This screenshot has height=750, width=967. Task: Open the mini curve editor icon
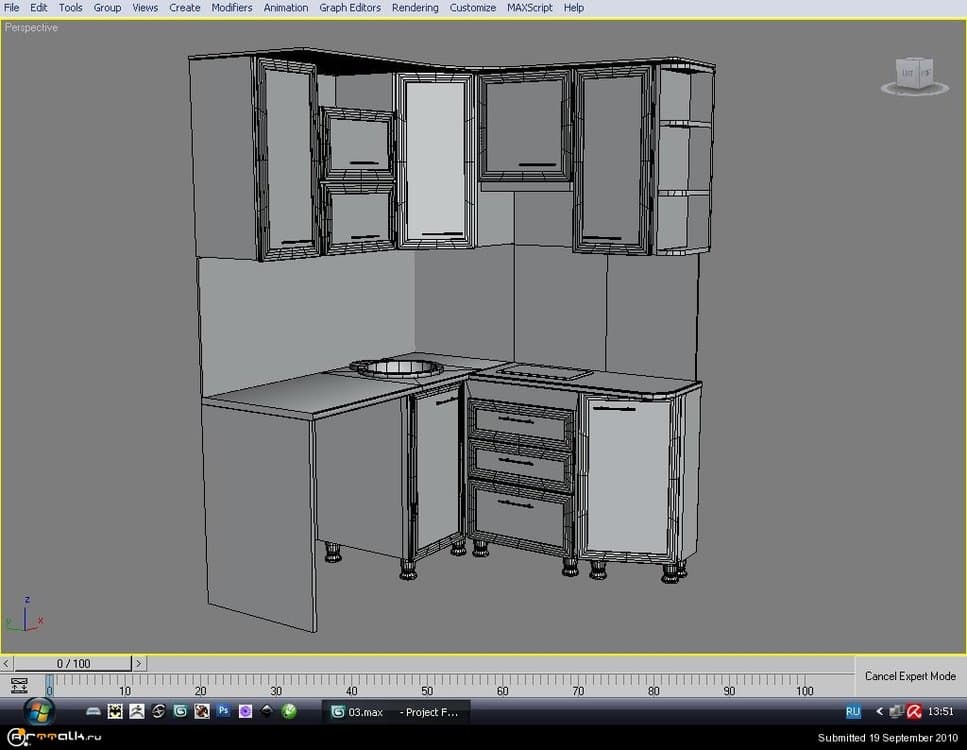pos(18,685)
